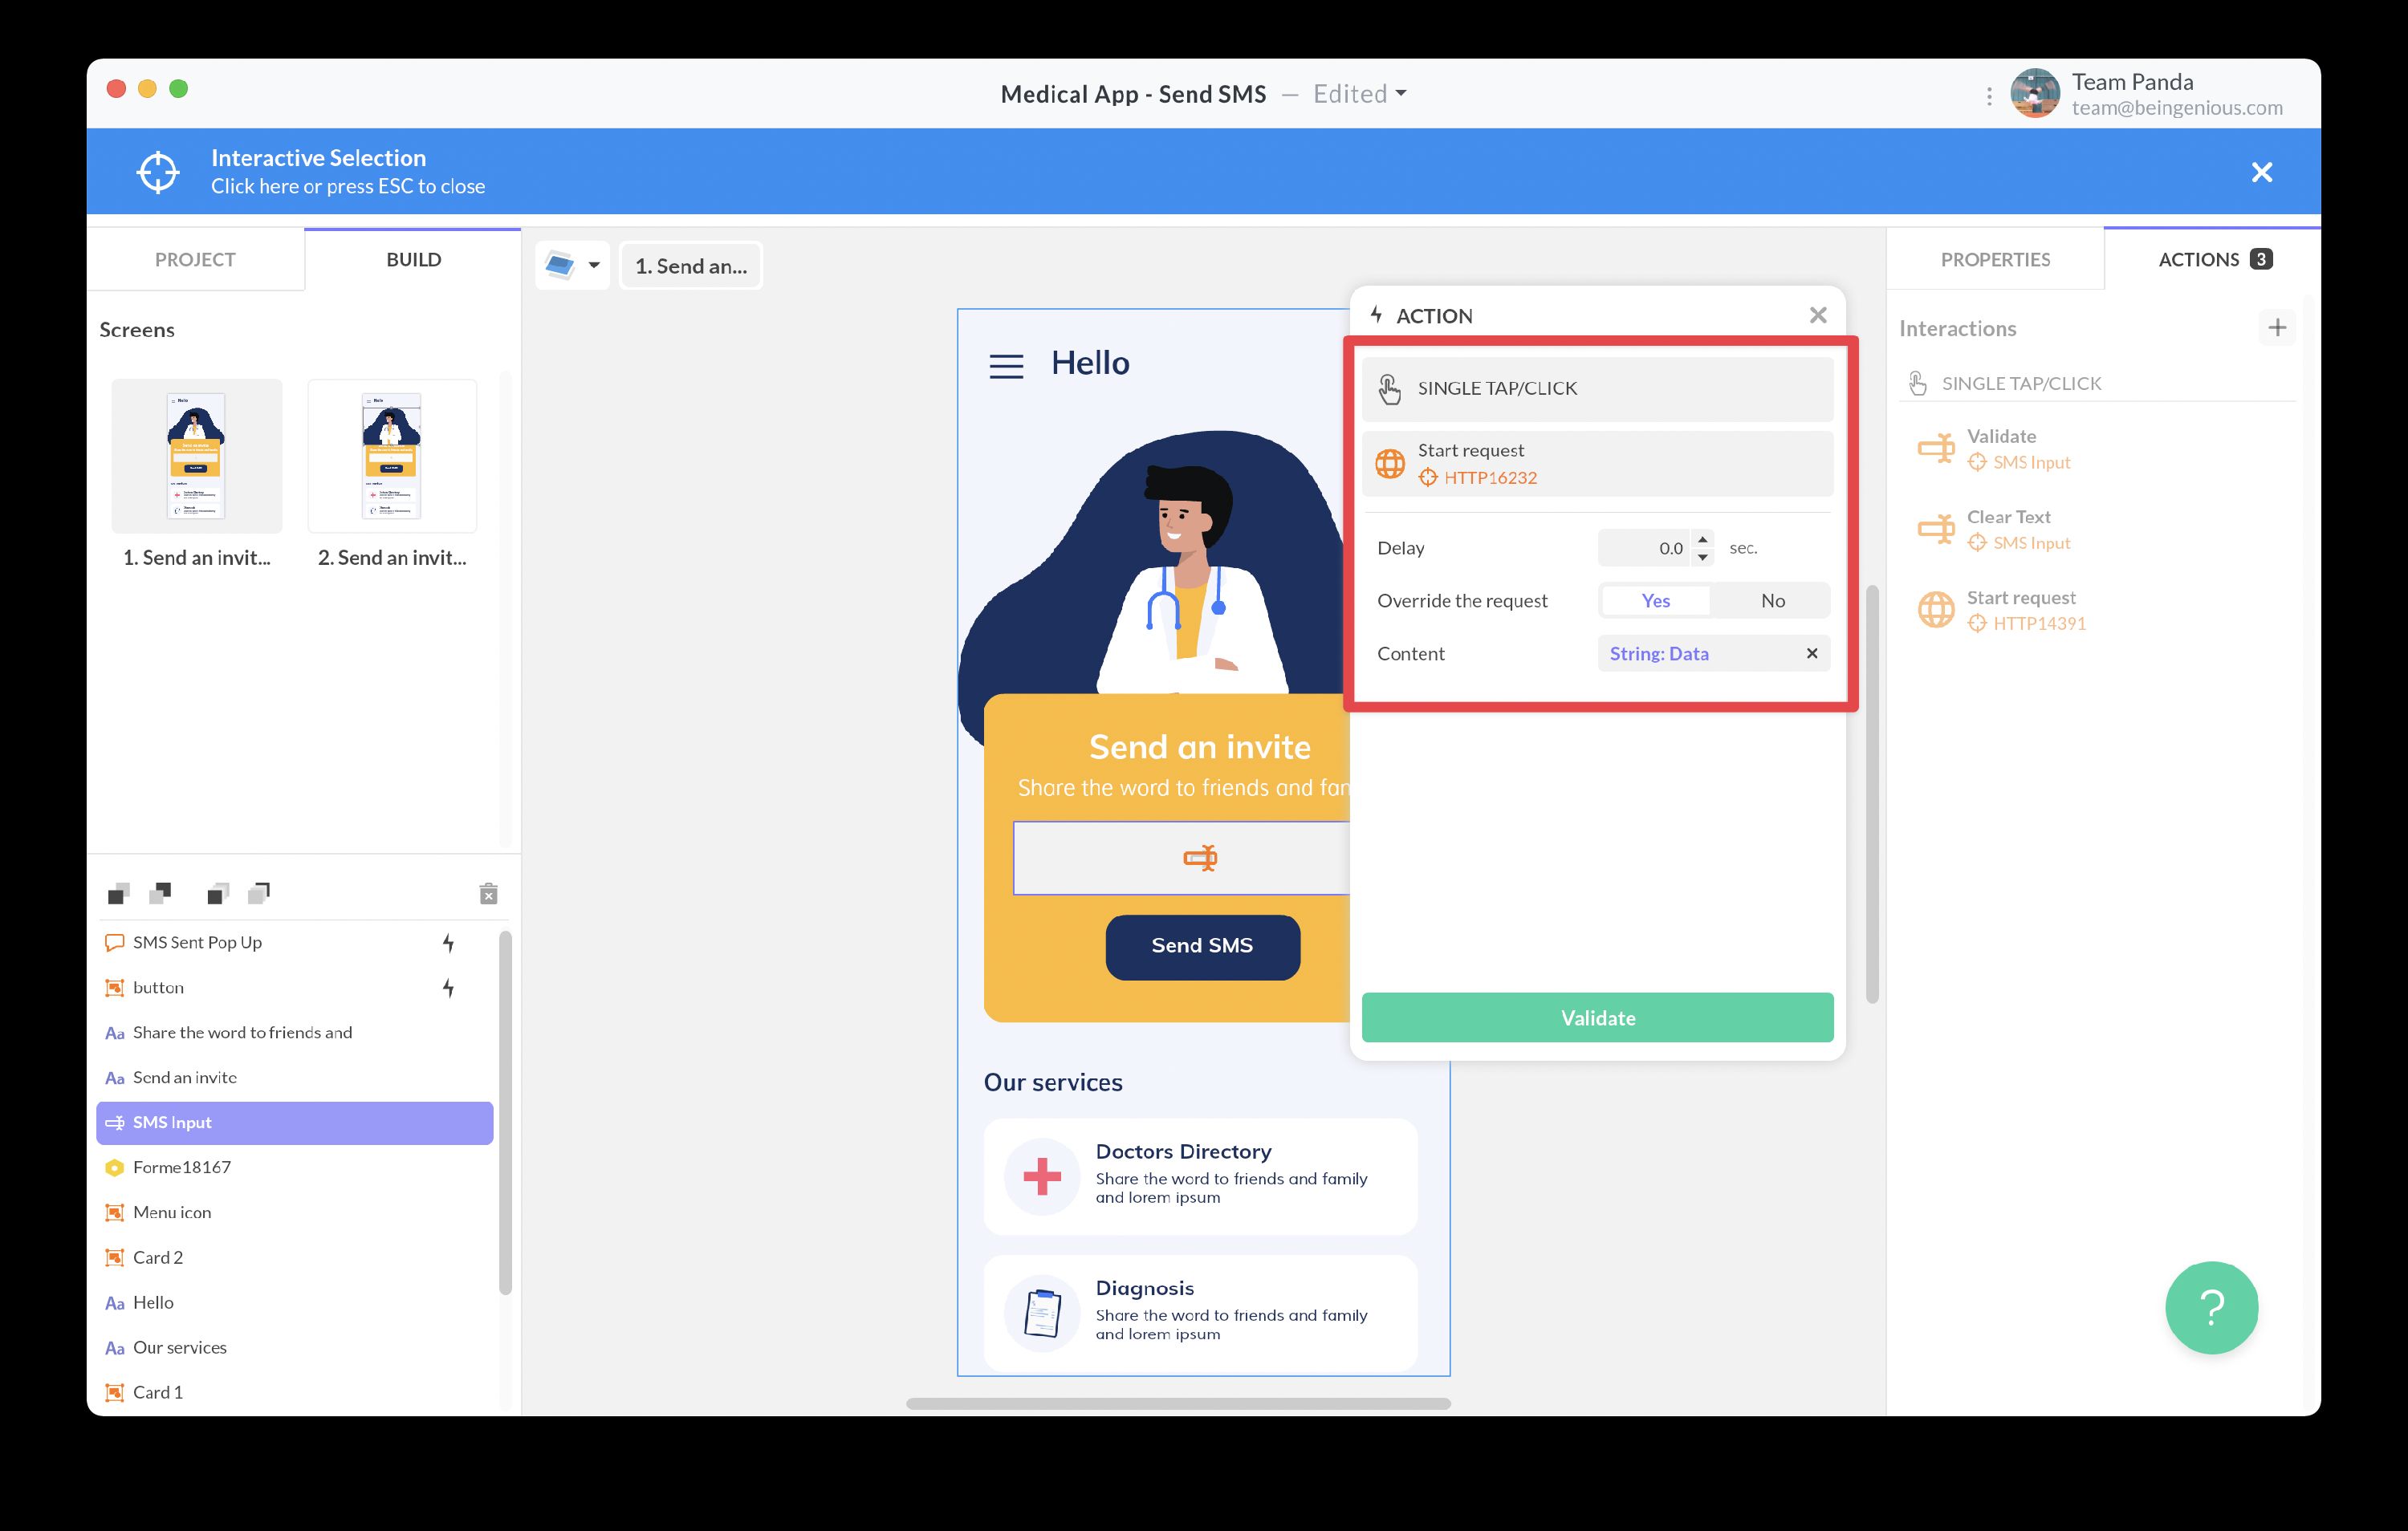Image resolution: width=2408 pixels, height=1531 pixels.
Task: Open the String: Data content selector
Action: (x=1660, y=653)
